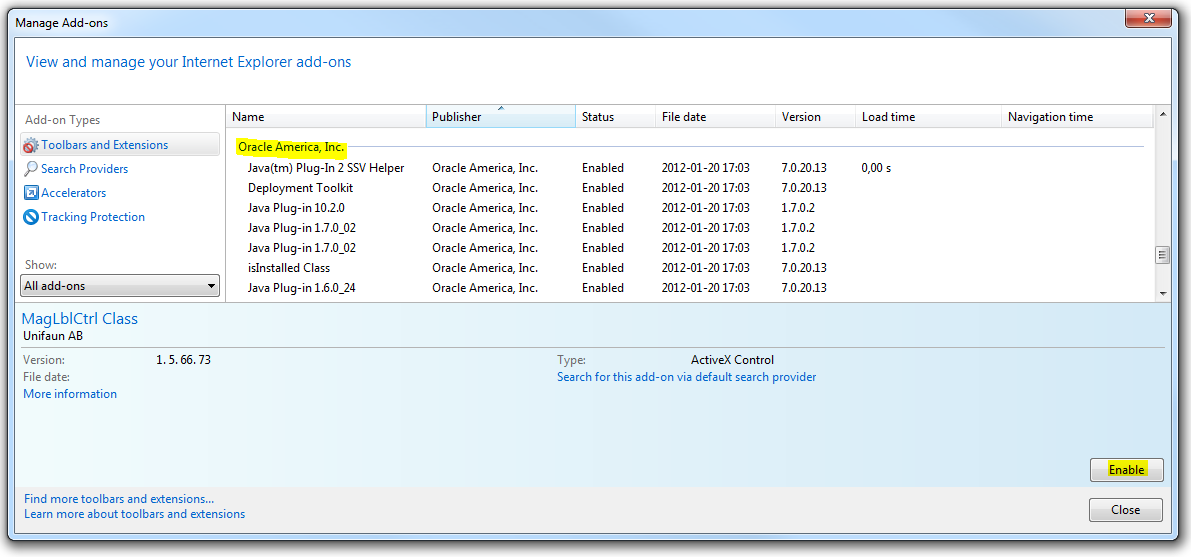Open the More information link
The image size is (1191, 557).
70,394
